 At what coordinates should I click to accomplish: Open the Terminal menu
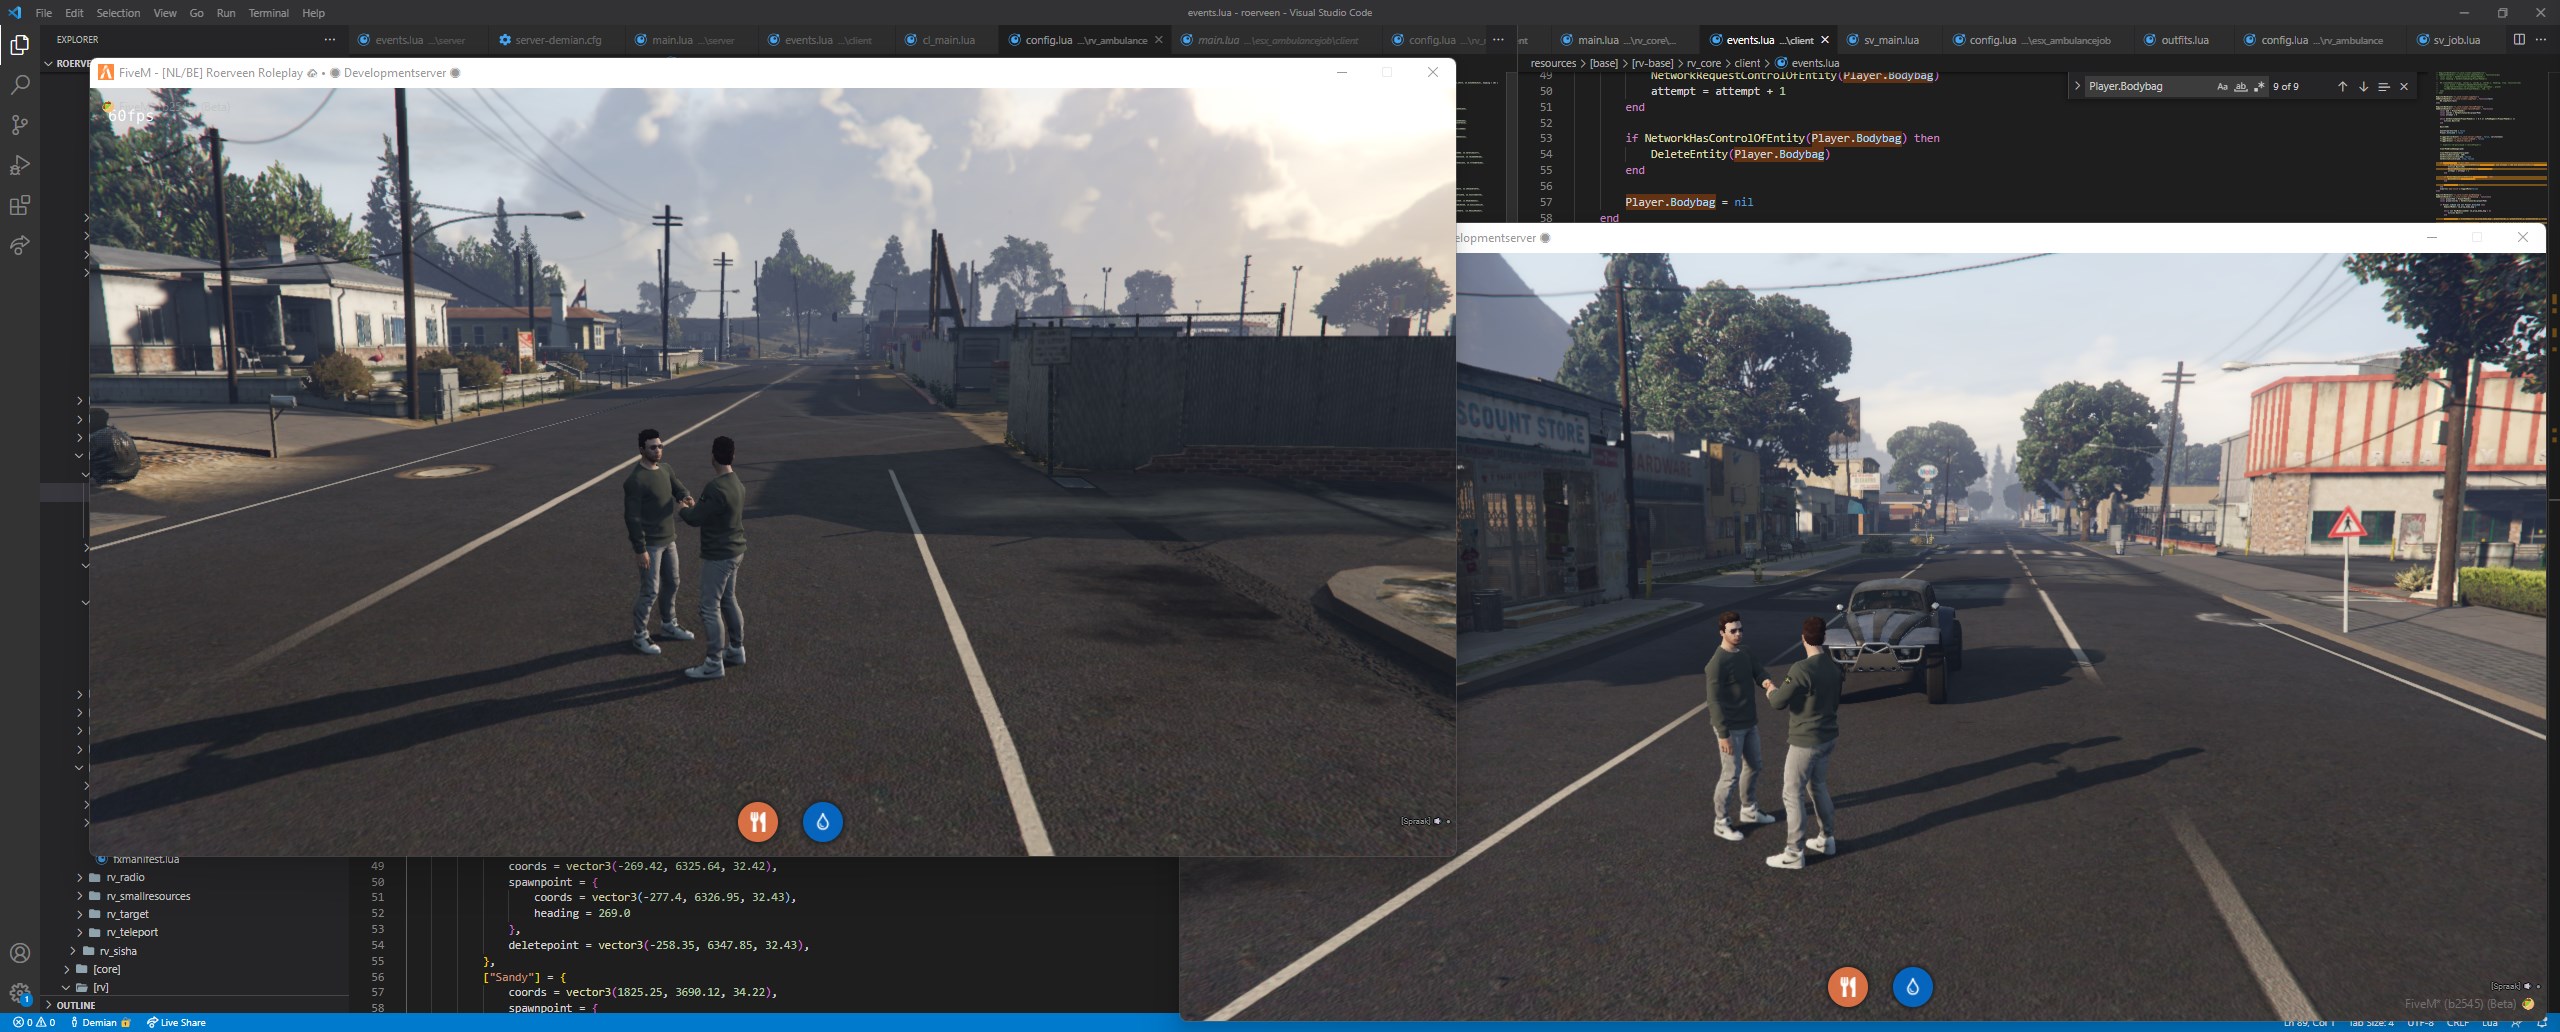268,13
